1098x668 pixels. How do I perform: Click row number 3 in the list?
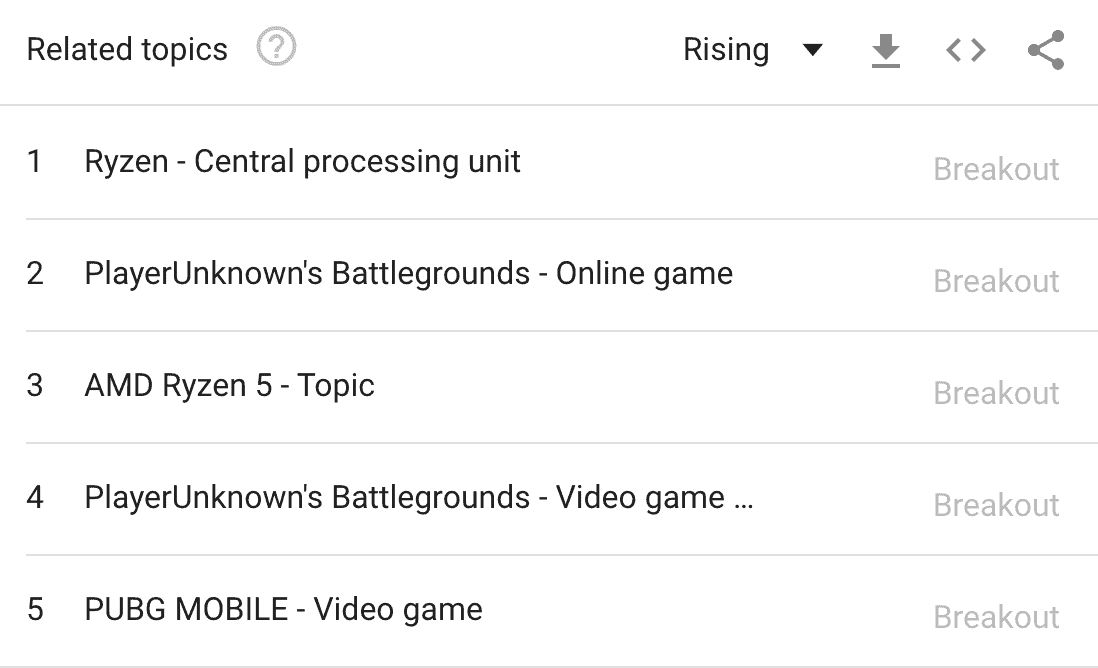pyautogui.click(x=36, y=385)
